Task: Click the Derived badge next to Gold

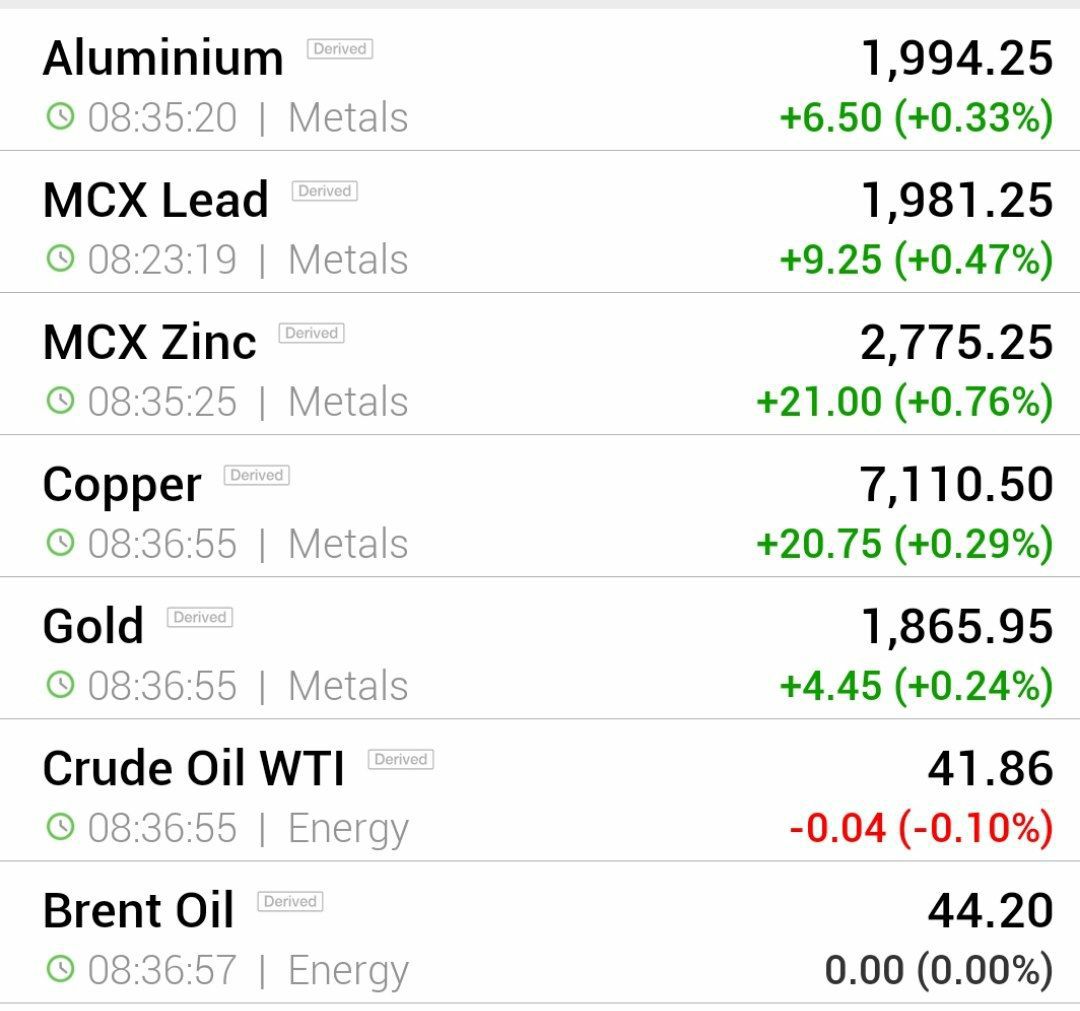Action: coord(200,617)
